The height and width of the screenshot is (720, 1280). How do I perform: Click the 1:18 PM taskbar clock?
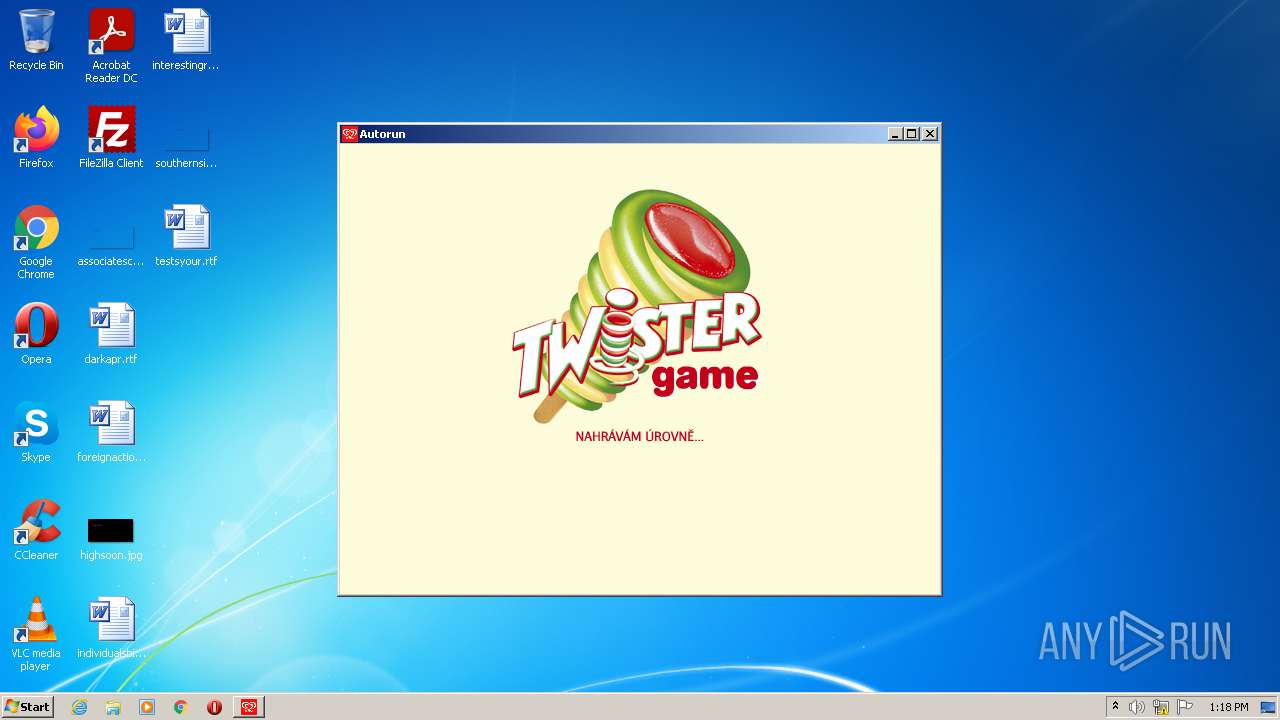1228,707
